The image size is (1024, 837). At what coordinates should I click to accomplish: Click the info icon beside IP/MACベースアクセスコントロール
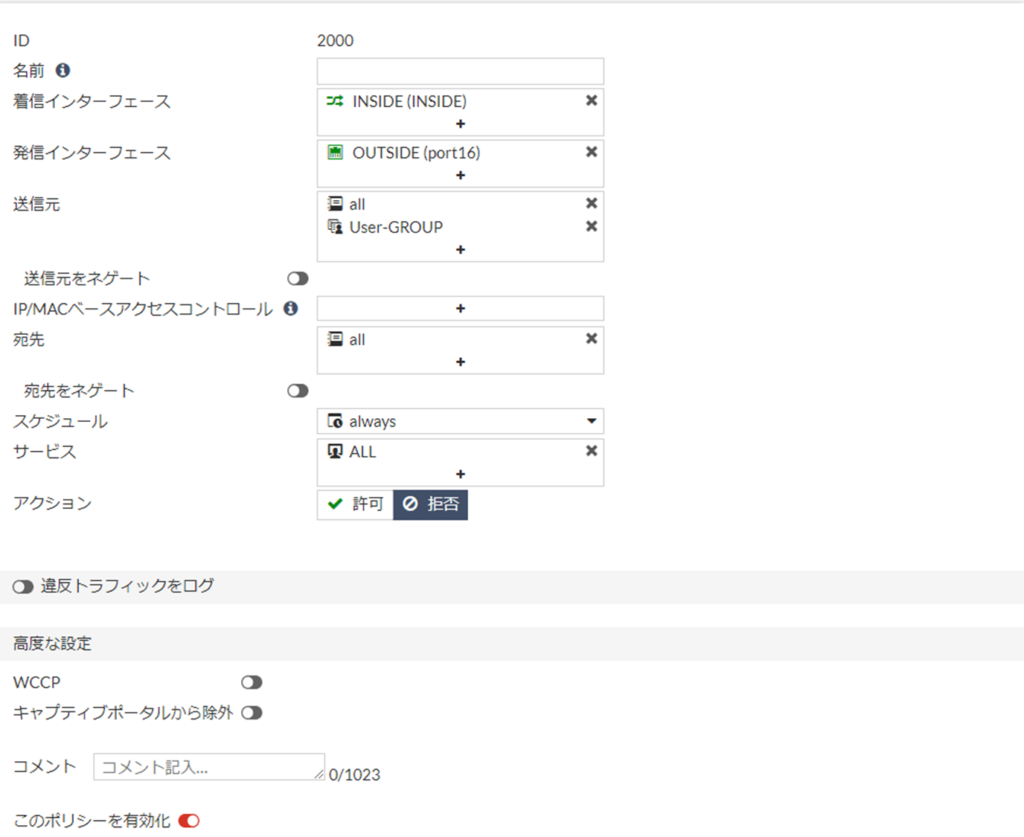click(x=291, y=309)
